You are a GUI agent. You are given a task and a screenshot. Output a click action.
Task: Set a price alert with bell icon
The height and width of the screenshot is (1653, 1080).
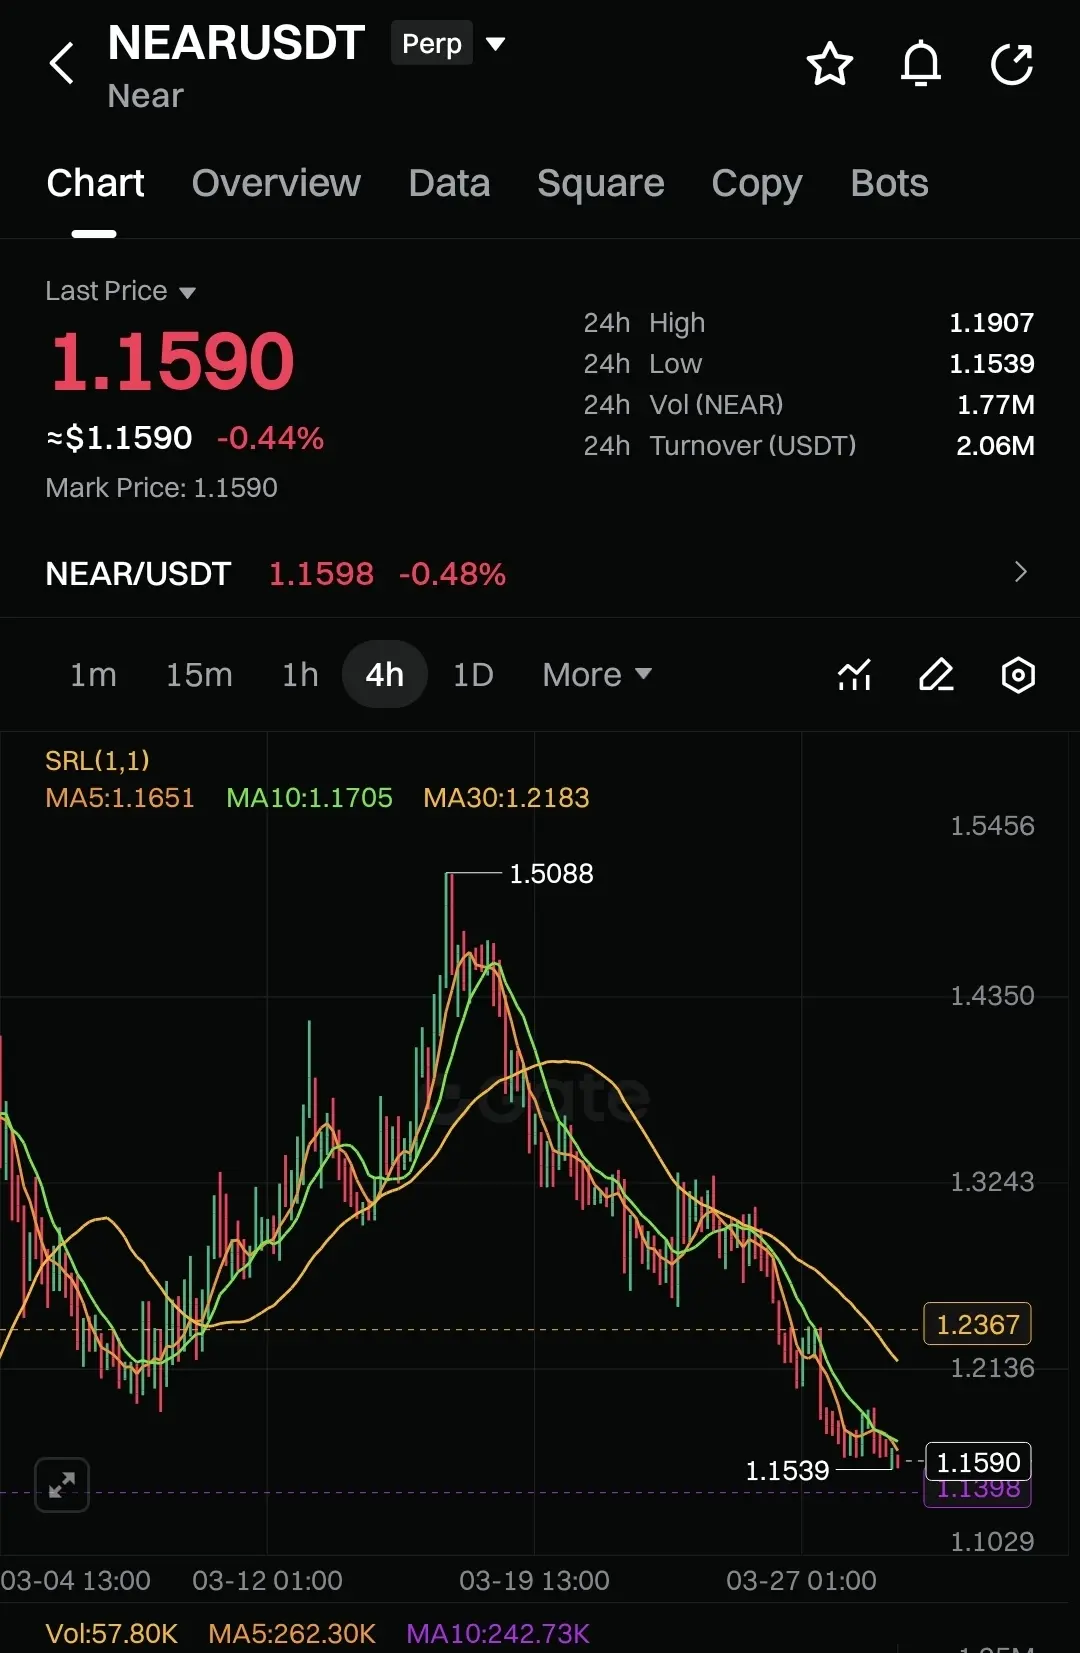921,65
